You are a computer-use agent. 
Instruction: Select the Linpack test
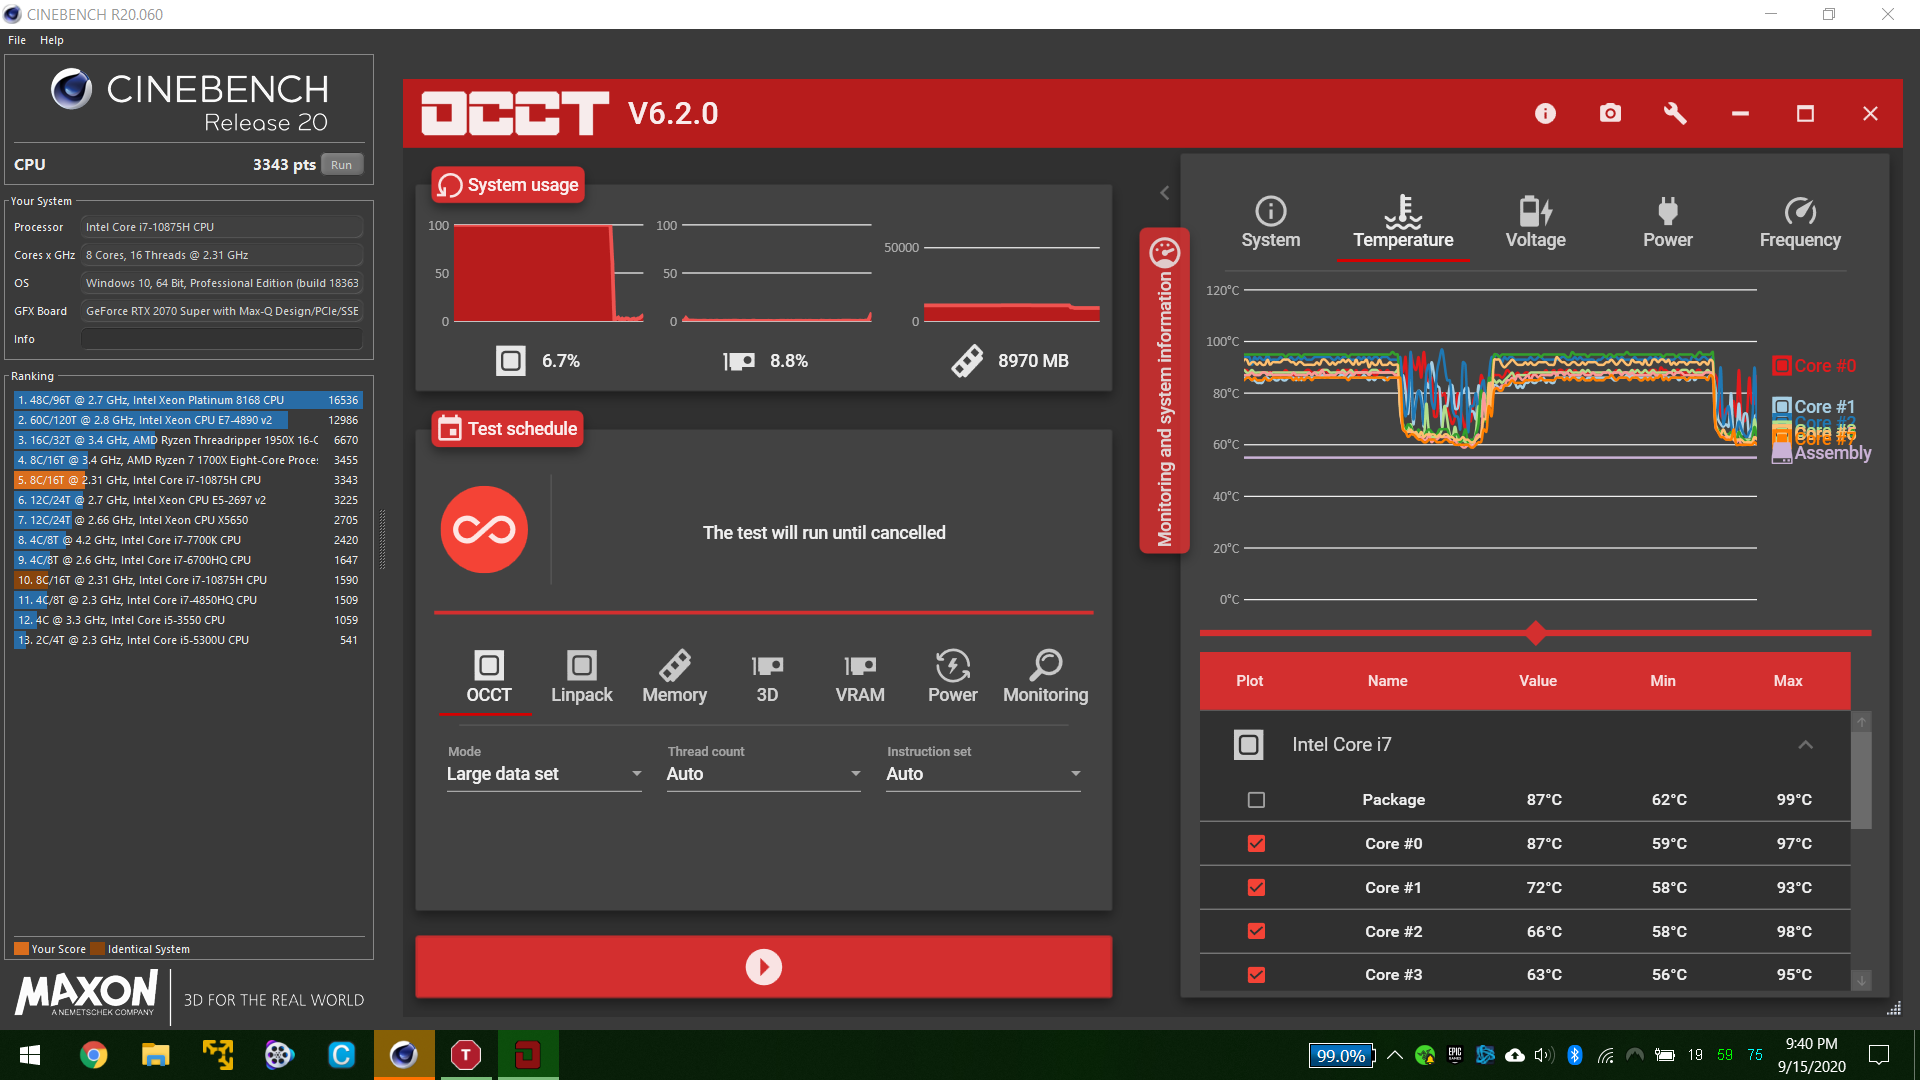(581, 678)
